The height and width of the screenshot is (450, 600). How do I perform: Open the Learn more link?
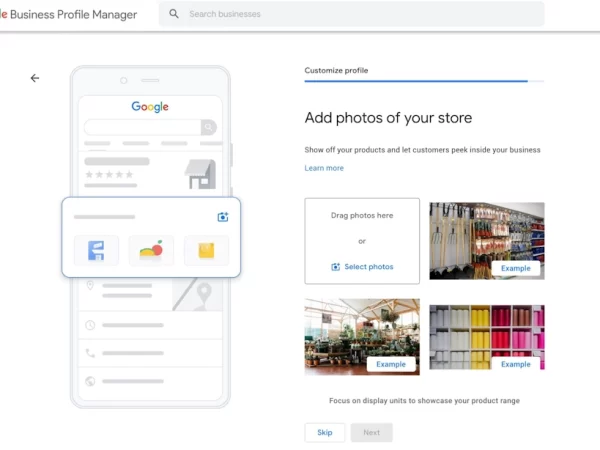pos(324,168)
